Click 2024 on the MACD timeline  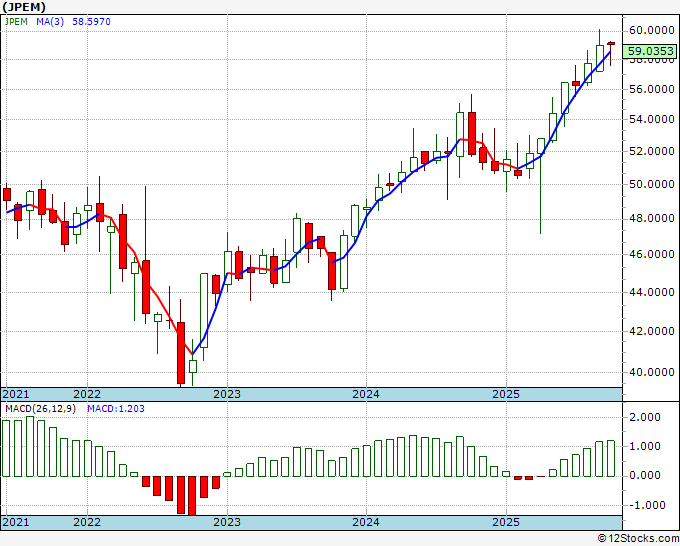click(x=366, y=522)
